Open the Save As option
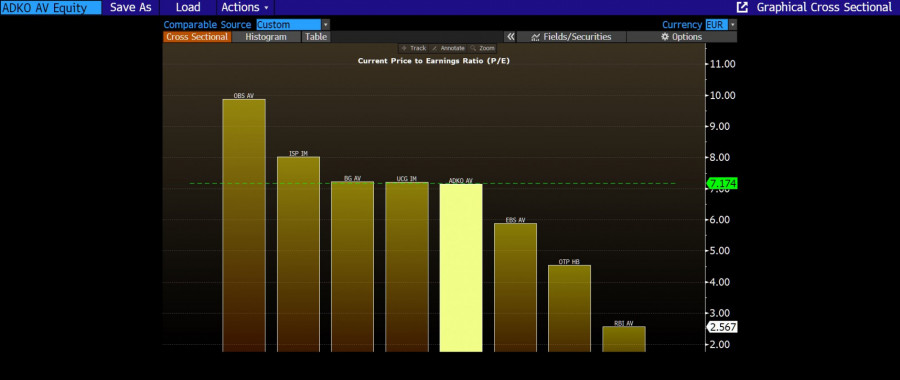This screenshot has width=900, height=380. (130, 7)
